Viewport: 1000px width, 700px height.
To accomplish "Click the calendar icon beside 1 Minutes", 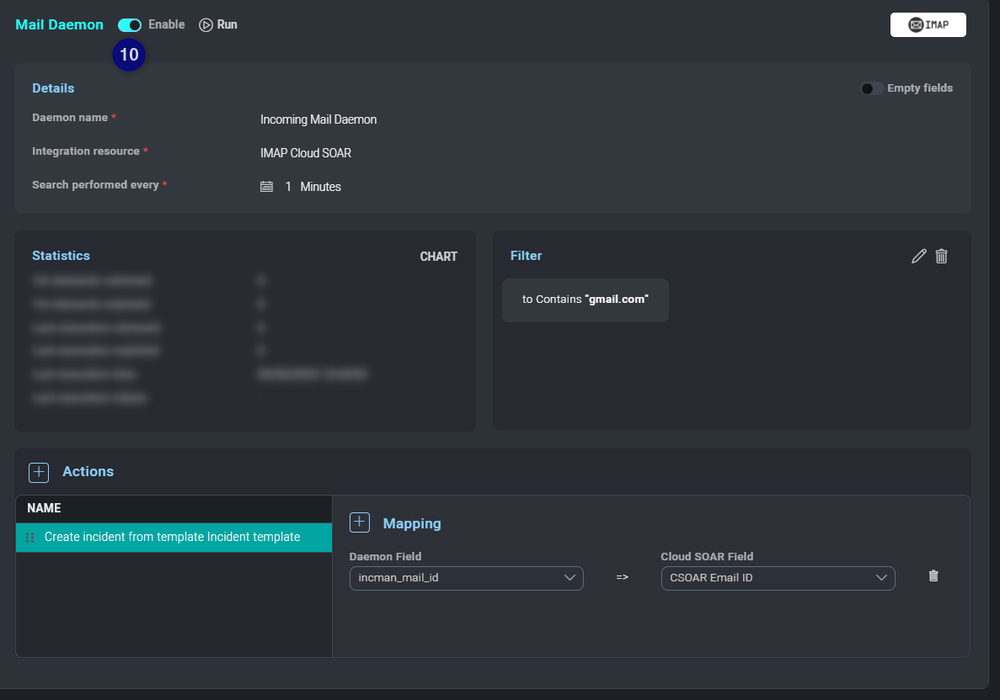I will click(266, 187).
